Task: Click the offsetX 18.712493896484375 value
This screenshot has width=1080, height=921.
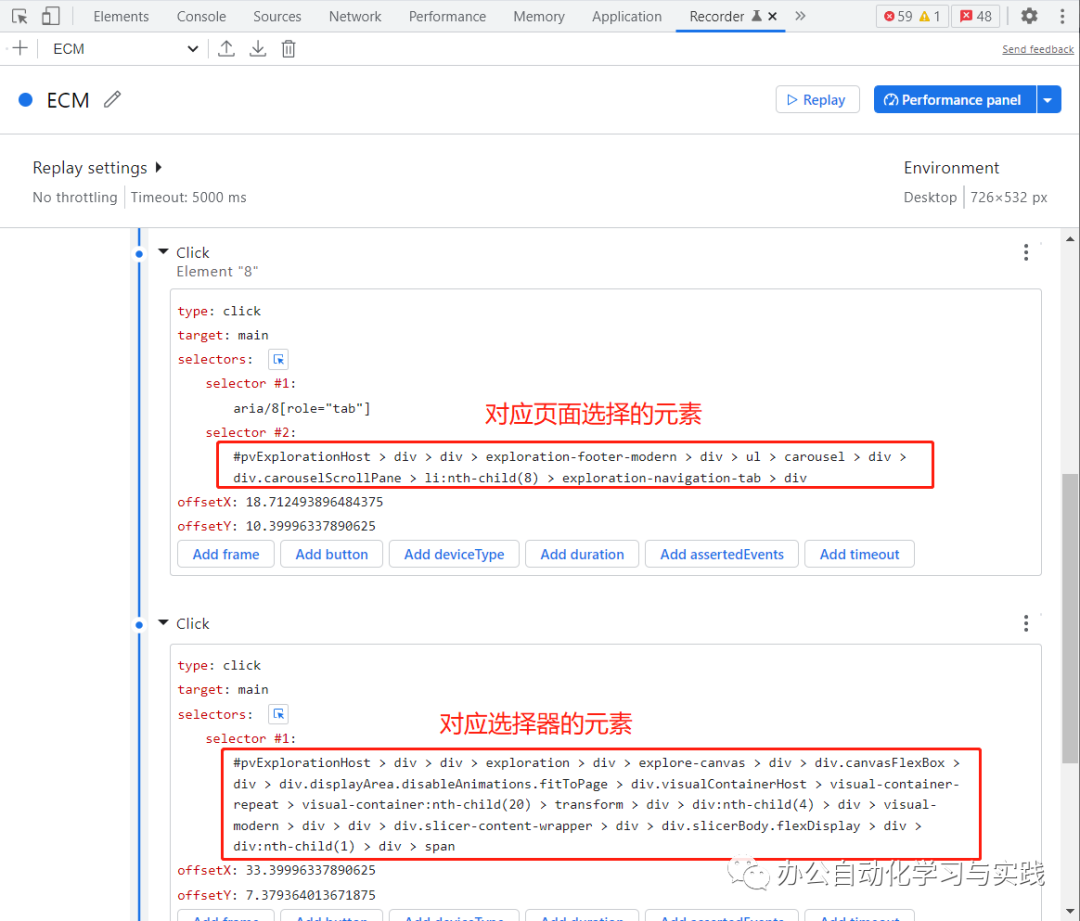Action: [314, 502]
